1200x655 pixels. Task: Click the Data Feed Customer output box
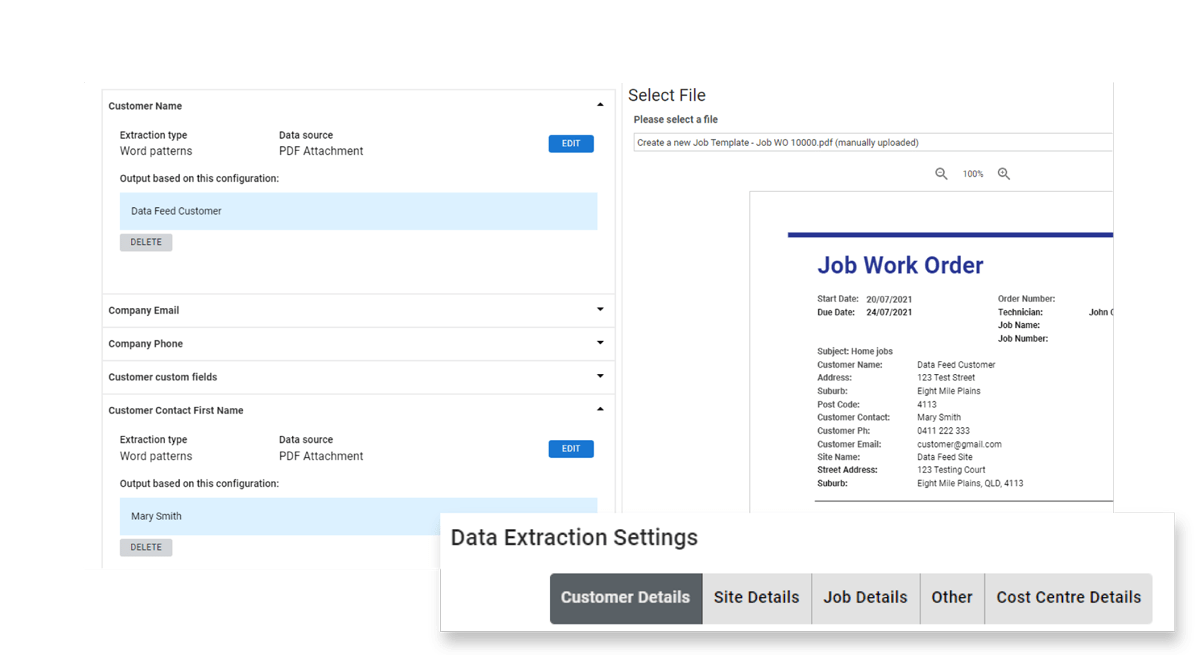pyautogui.click(x=358, y=212)
